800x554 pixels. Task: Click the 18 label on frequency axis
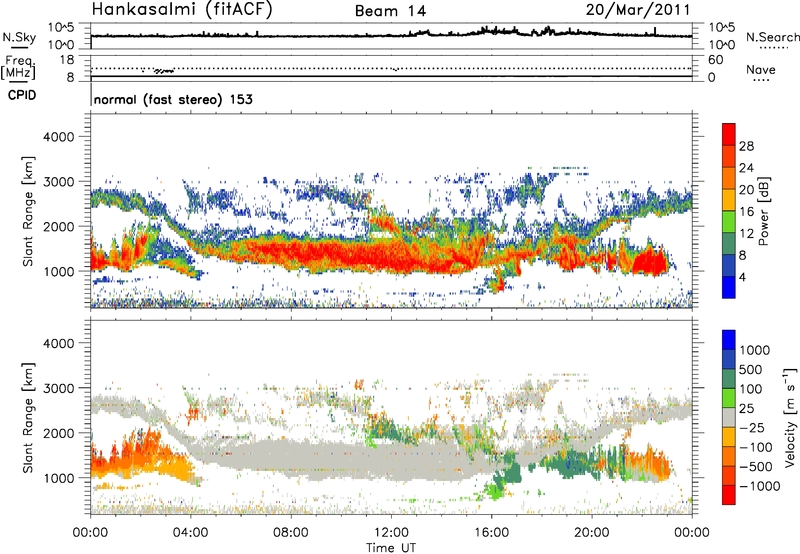tap(67, 60)
